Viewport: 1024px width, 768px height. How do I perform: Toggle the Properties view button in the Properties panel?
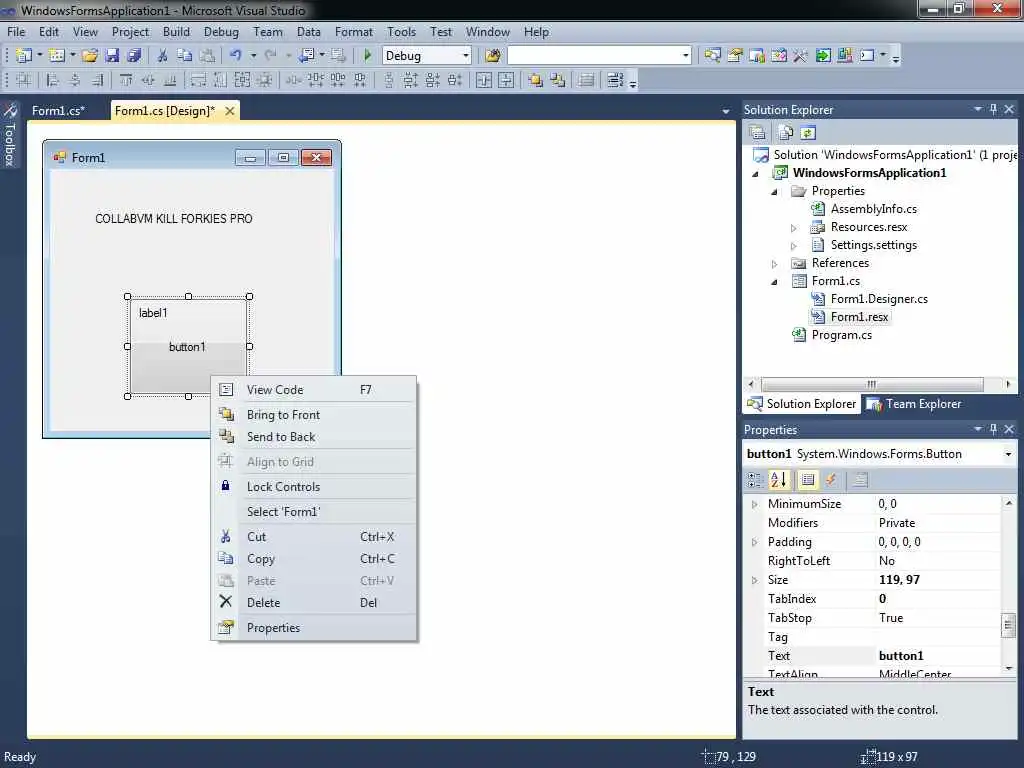point(808,480)
